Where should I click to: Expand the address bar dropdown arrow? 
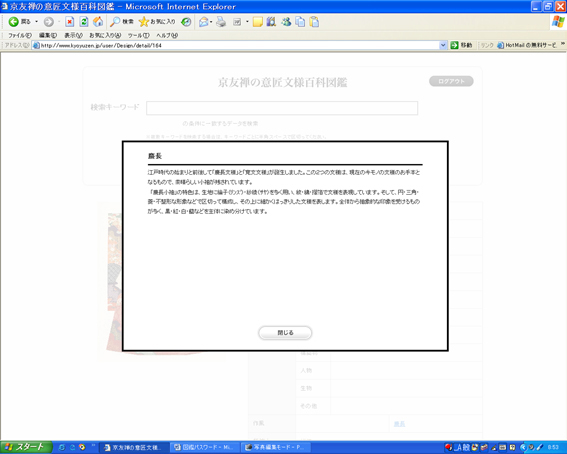point(443,45)
